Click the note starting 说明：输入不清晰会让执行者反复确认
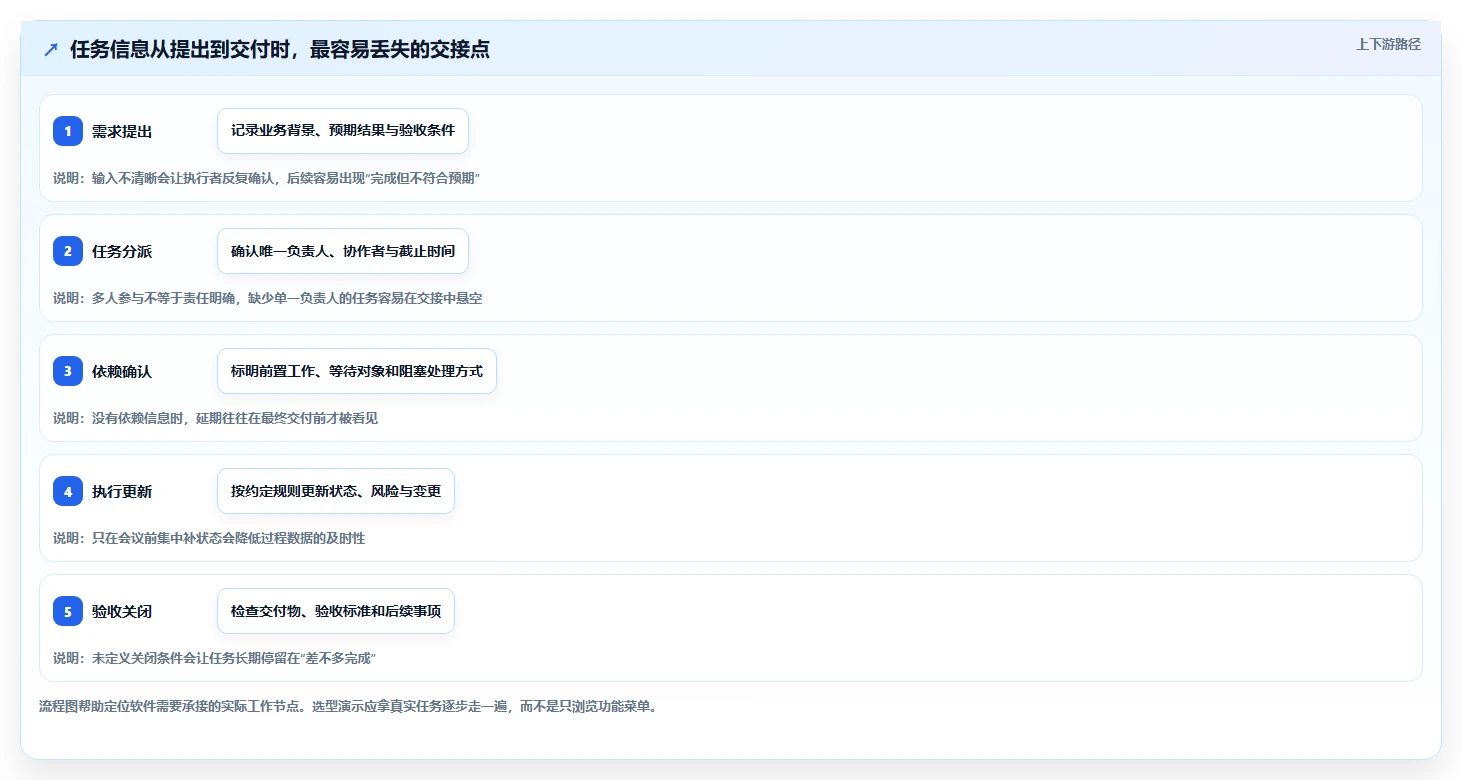 tap(267, 178)
